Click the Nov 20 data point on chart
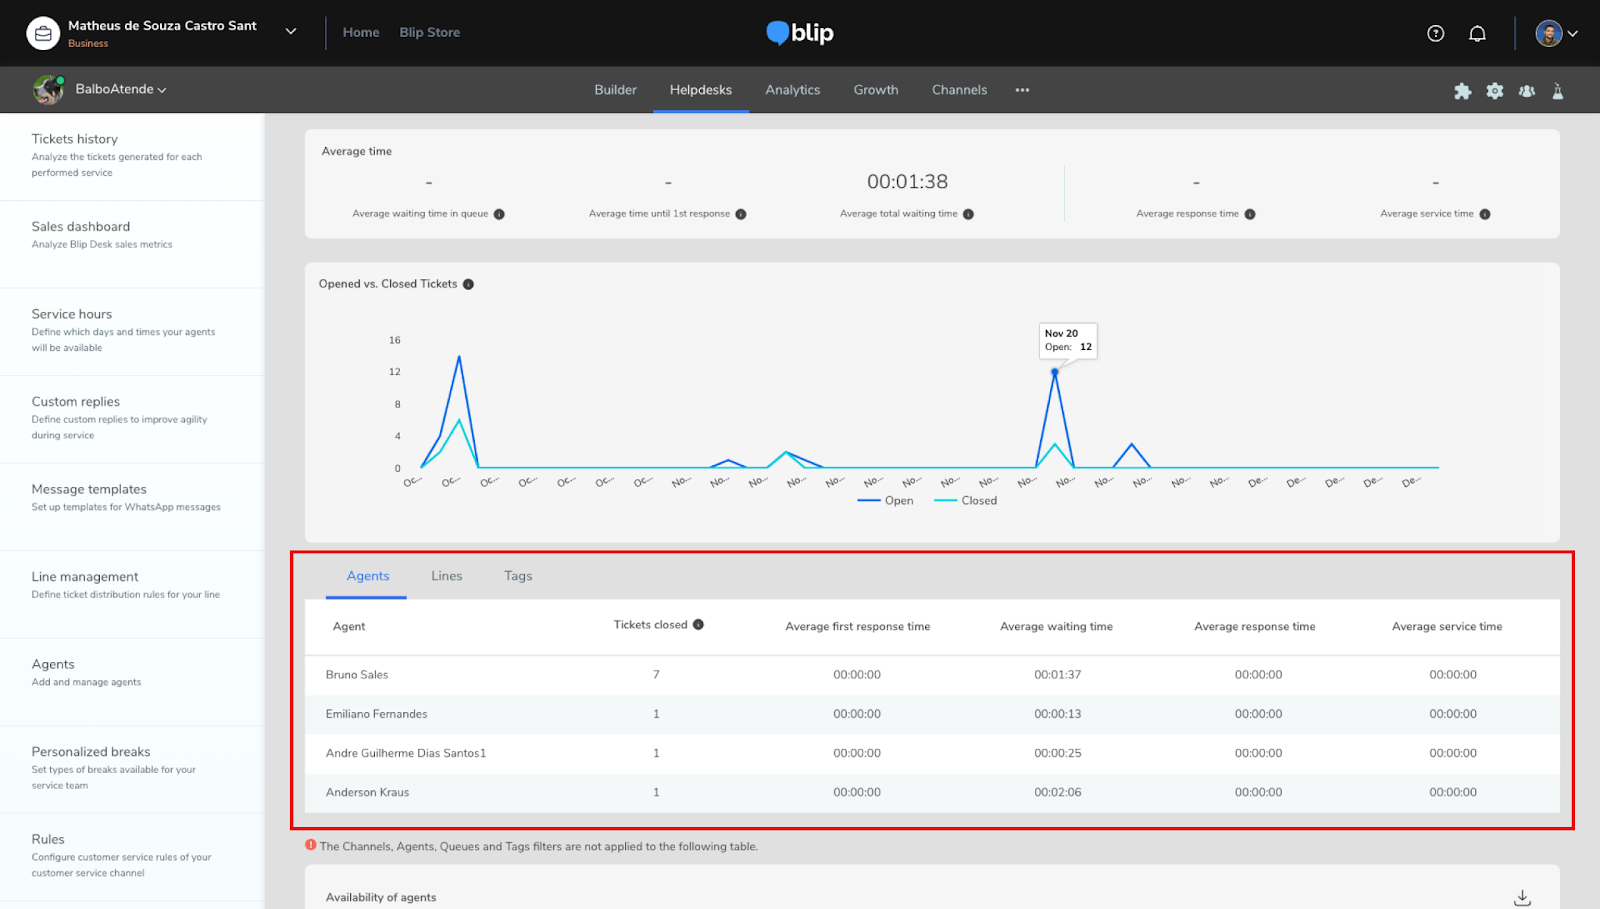The image size is (1600, 909). point(1054,372)
